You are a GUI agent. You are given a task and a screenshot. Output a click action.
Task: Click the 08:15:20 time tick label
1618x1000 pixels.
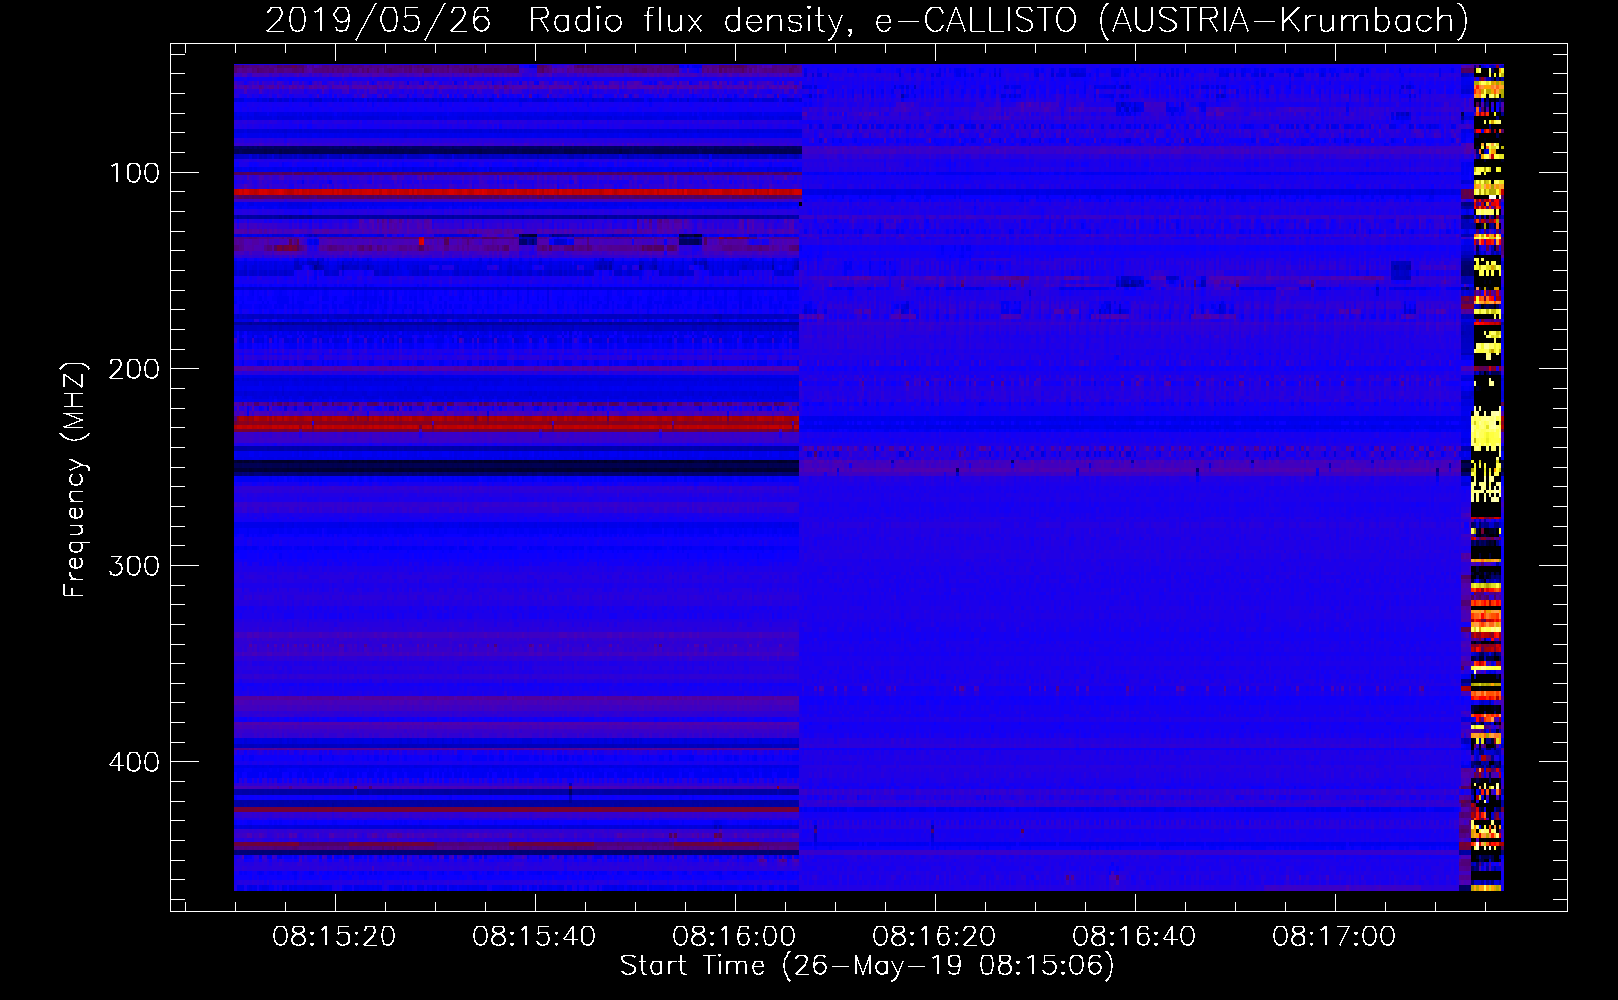point(334,936)
